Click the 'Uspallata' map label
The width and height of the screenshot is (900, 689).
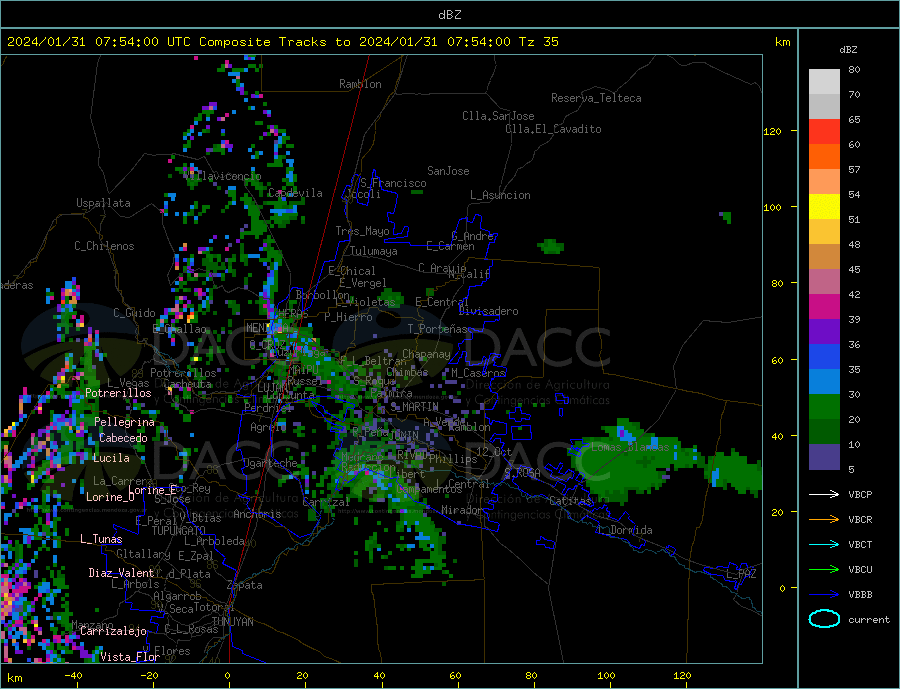click(103, 203)
